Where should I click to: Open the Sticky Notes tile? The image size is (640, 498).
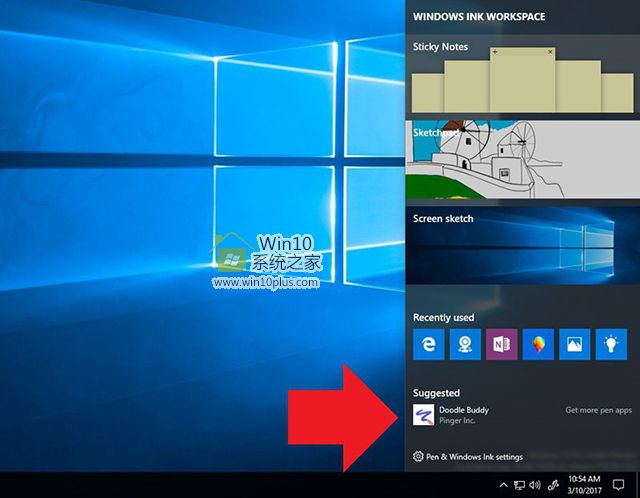click(x=522, y=75)
